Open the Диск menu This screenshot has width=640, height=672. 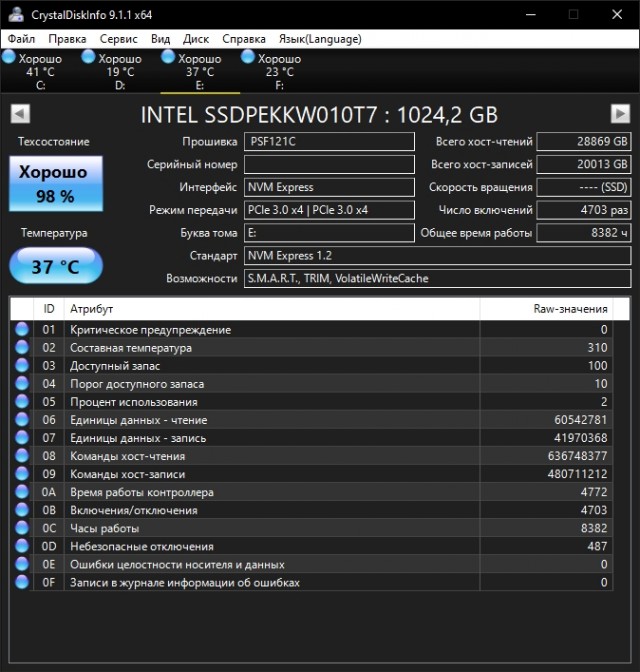[196, 39]
